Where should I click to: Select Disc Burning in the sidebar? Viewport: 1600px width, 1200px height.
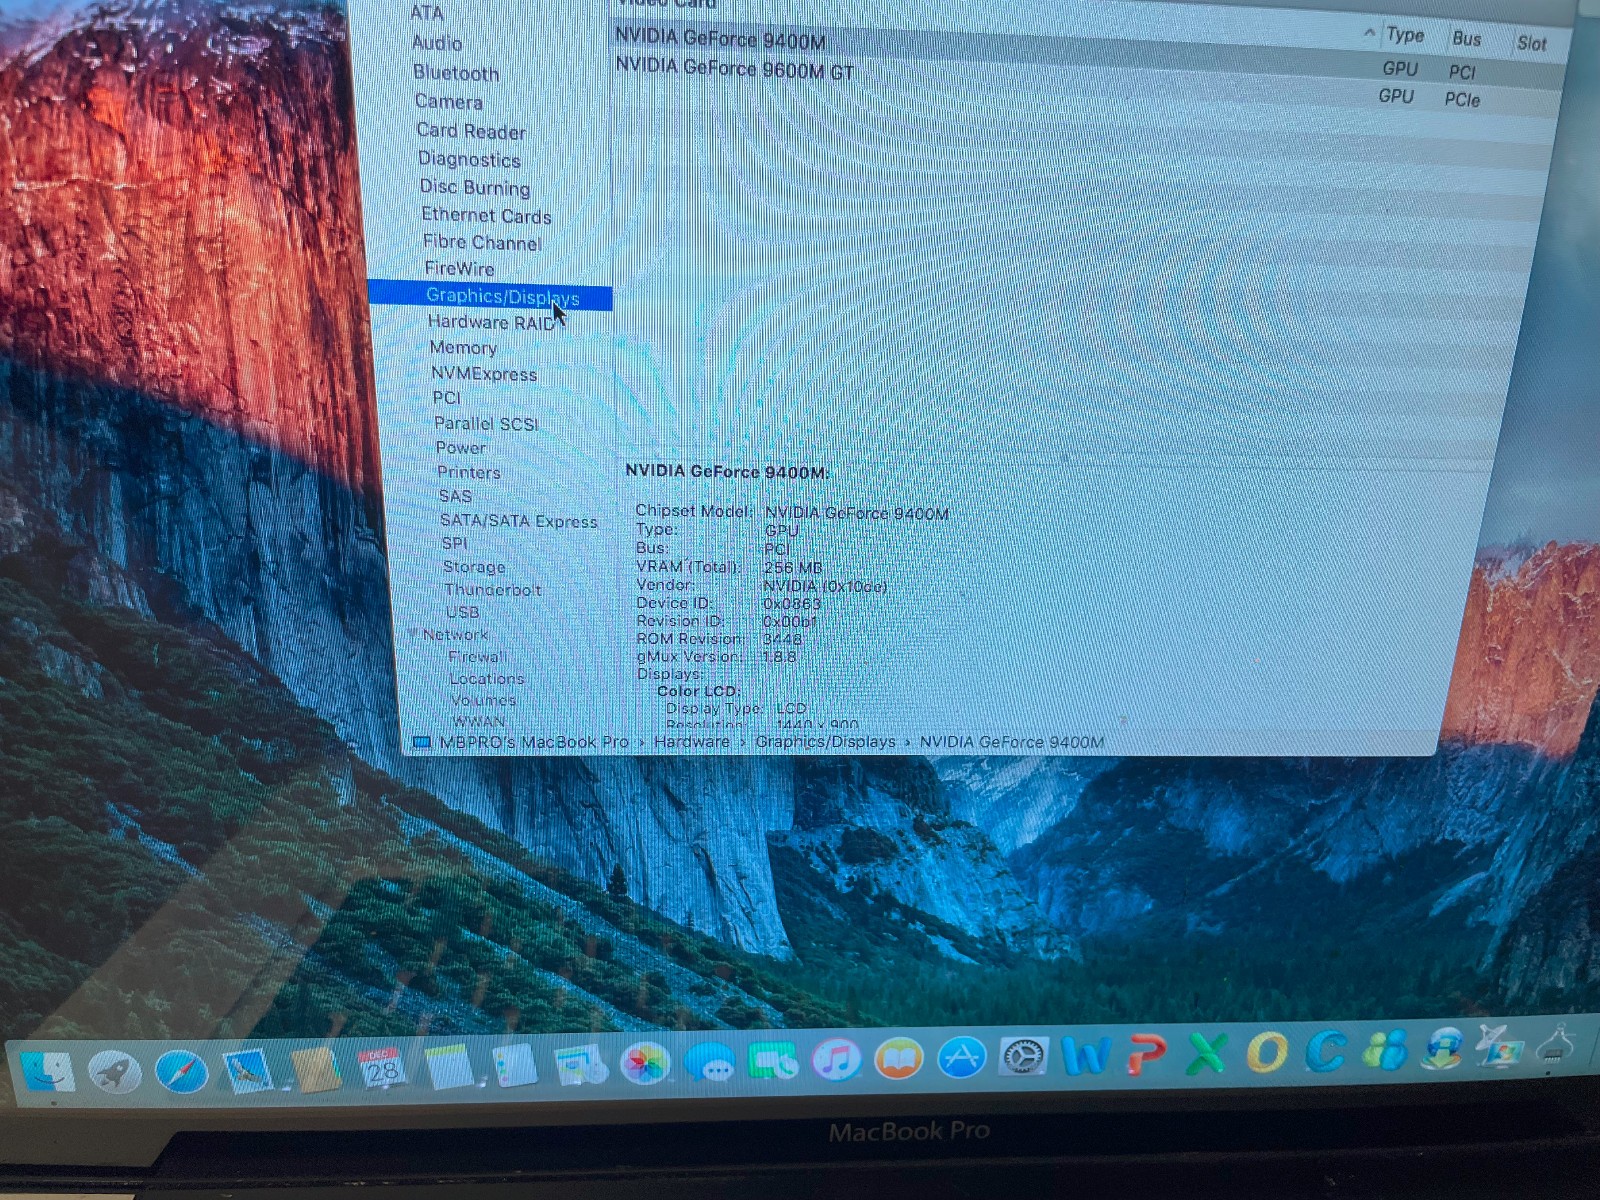pos(475,188)
